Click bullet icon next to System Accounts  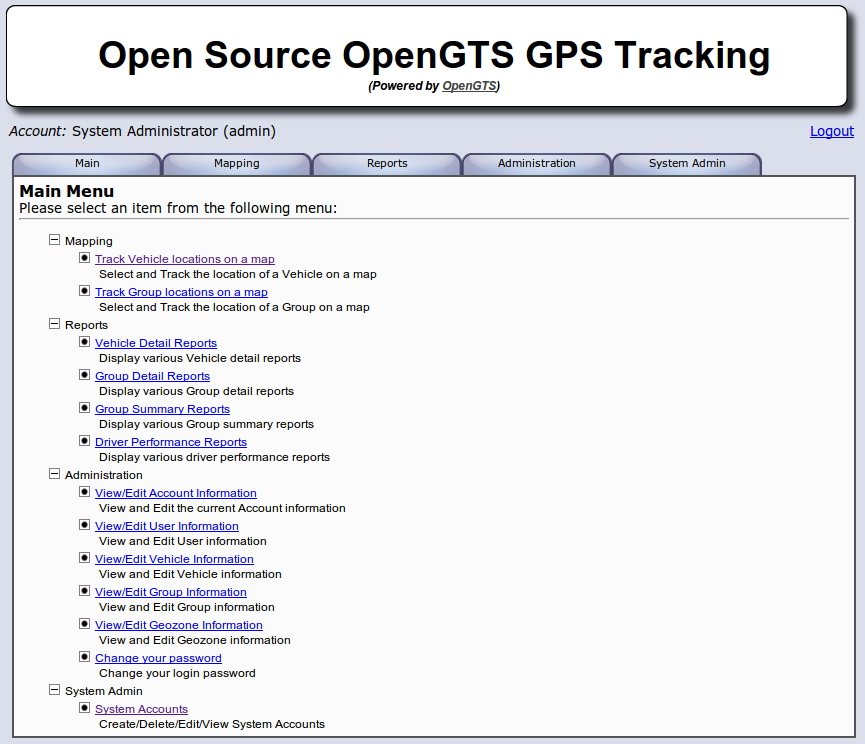pyautogui.click(x=85, y=708)
